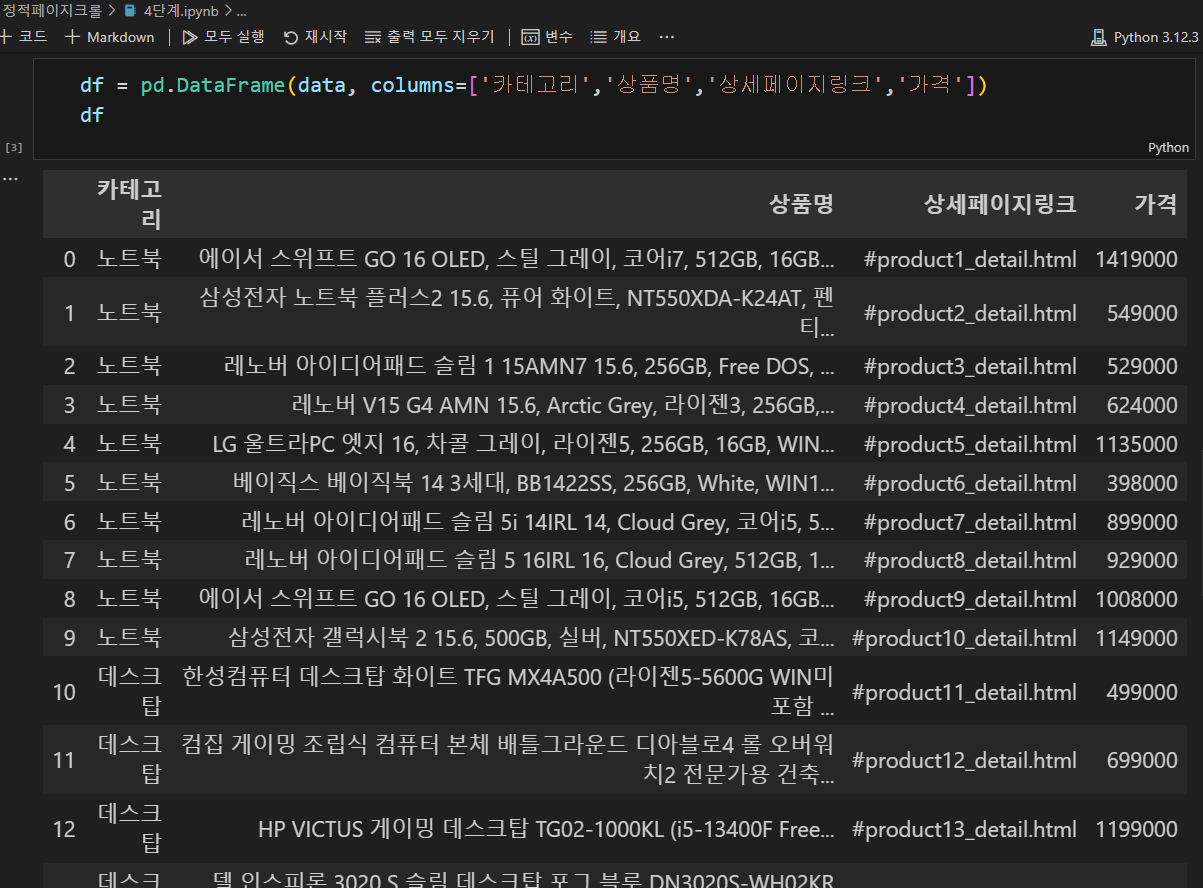The image size is (1203, 888).
Task: Click the price value 549000
Action: click(x=1142, y=313)
